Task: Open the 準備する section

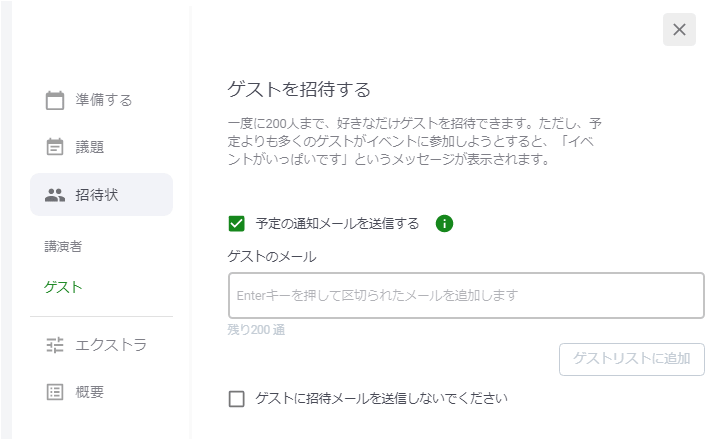Action: point(102,100)
